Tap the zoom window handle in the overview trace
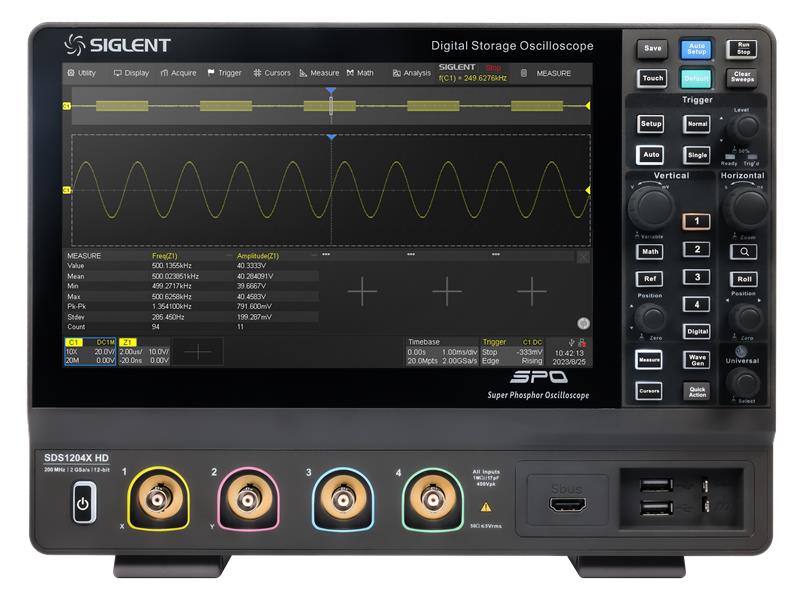This screenshot has width=800, height=600. pos(331,106)
